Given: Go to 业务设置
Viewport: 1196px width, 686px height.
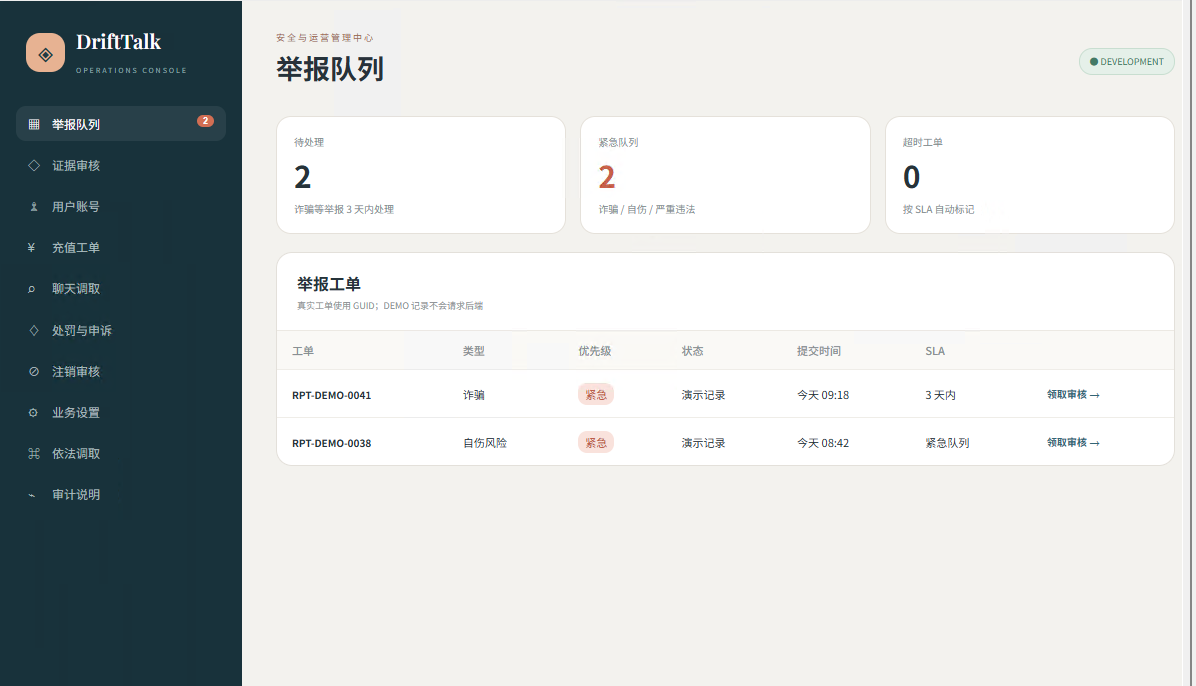Looking at the screenshot, I should click(x=121, y=413).
